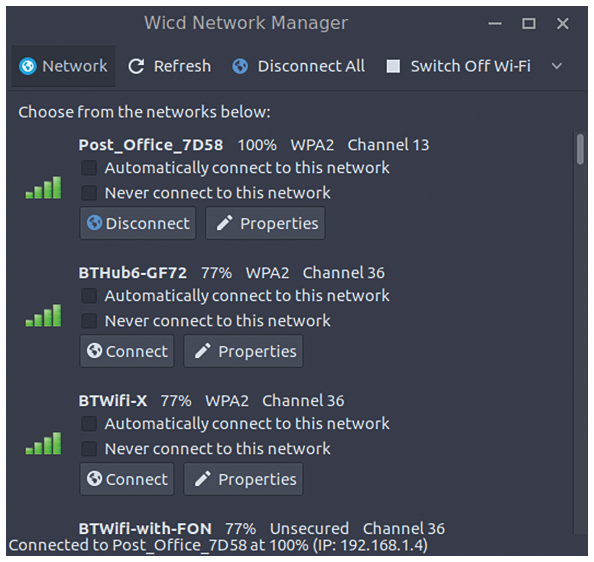Image resolution: width=594 pixels, height=562 pixels.
Task: Click BTHub6-GF72 signal strength bars icon
Action: click(x=43, y=315)
